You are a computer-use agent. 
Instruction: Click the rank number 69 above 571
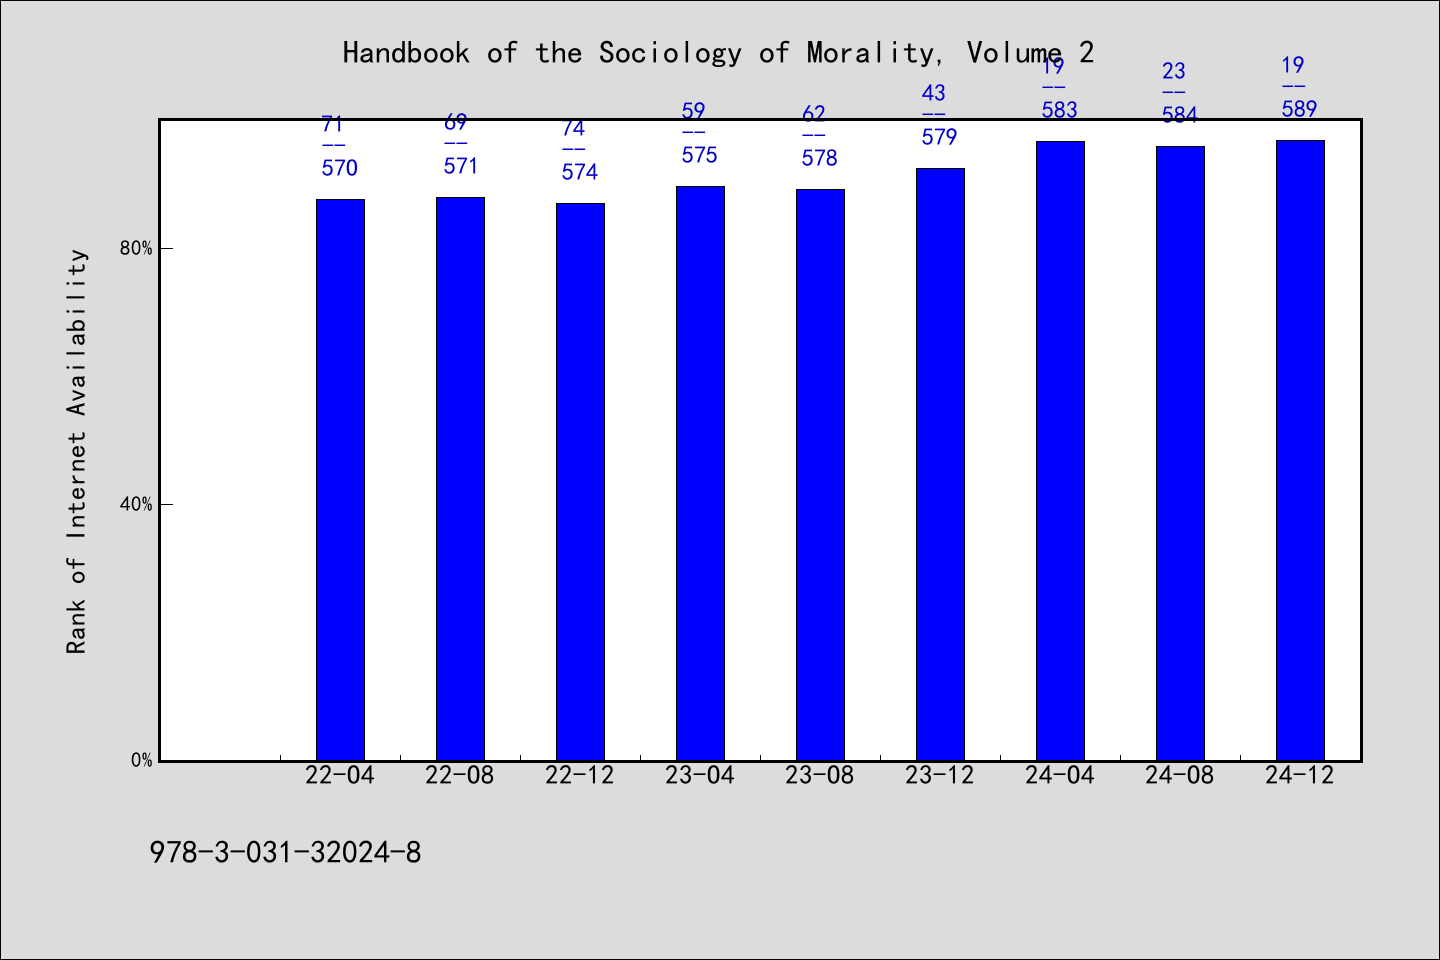455,122
